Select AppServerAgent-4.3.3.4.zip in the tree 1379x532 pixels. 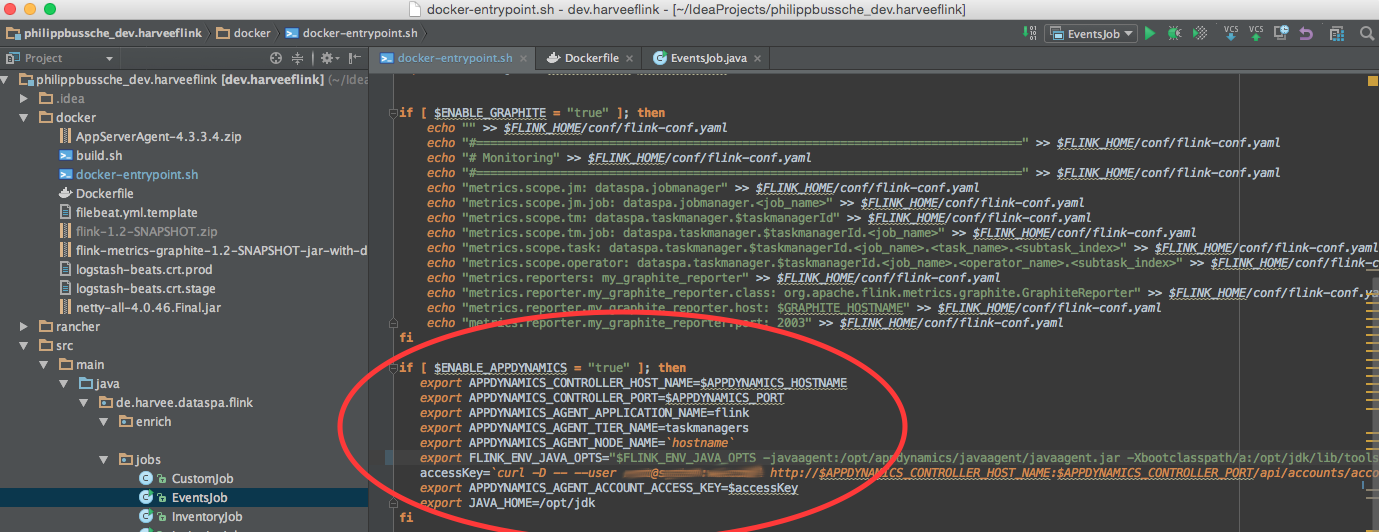coord(150,136)
